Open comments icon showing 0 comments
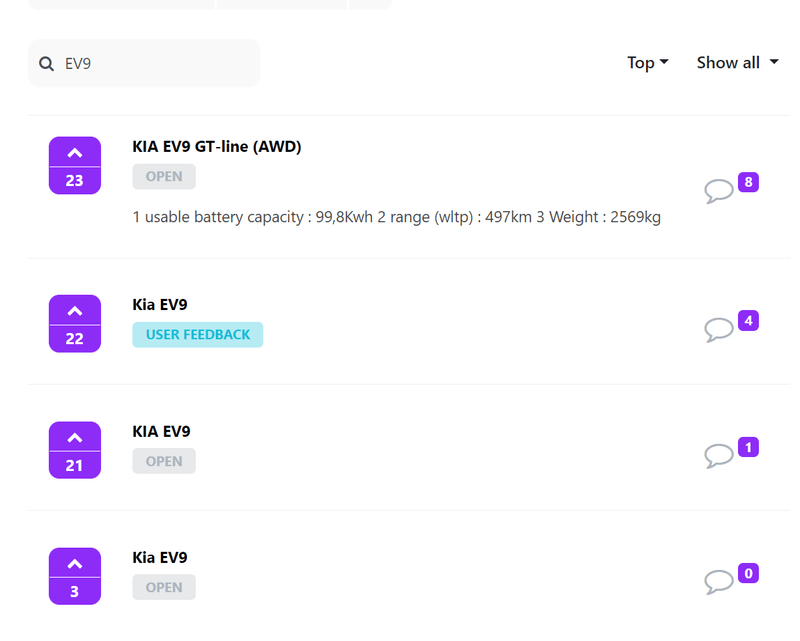The height and width of the screenshot is (641, 800). point(719,581)
